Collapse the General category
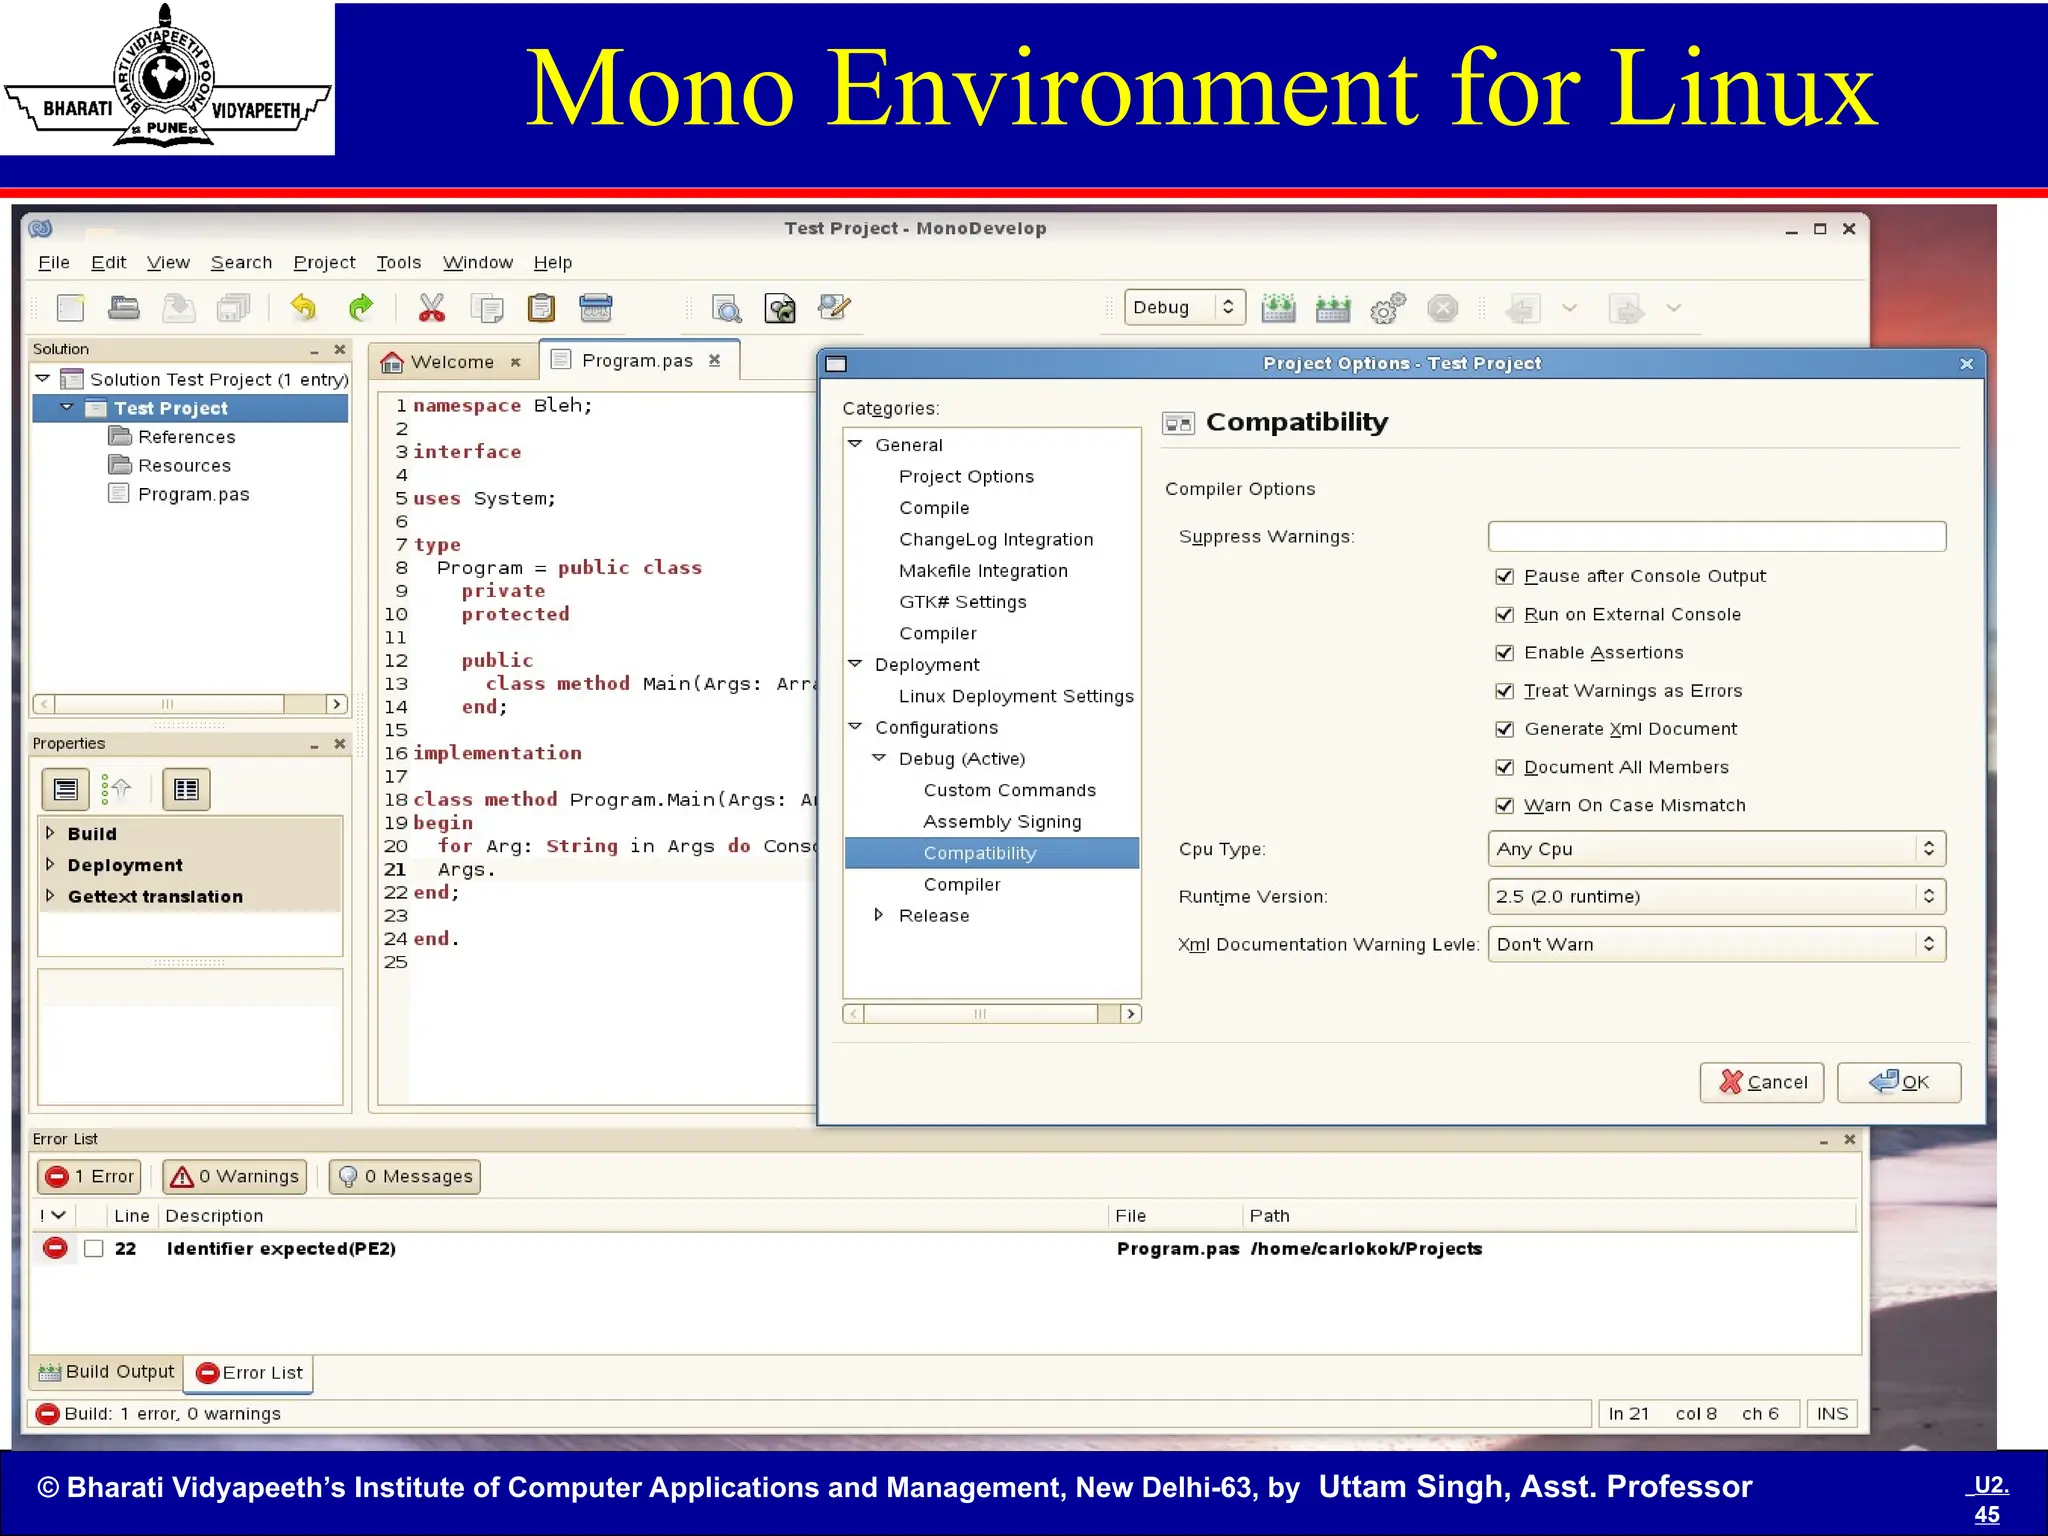Image resolution: width=2048 pixels, height=1536 pixels. click(x=856, y=444)
